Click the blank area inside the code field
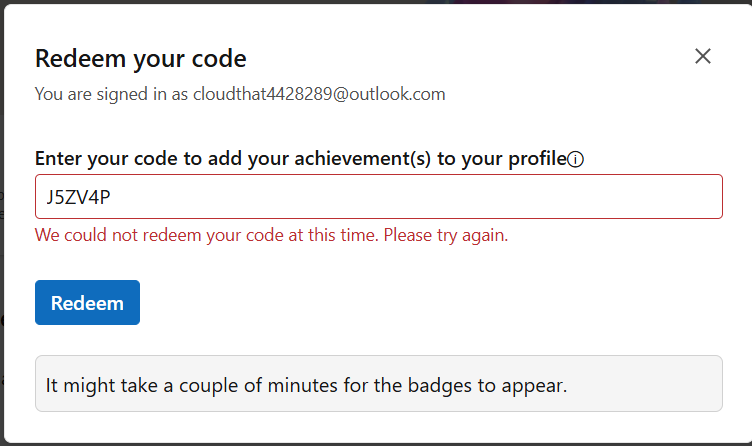The height and width of the screenshot is (446, 752). pos(412,197)
